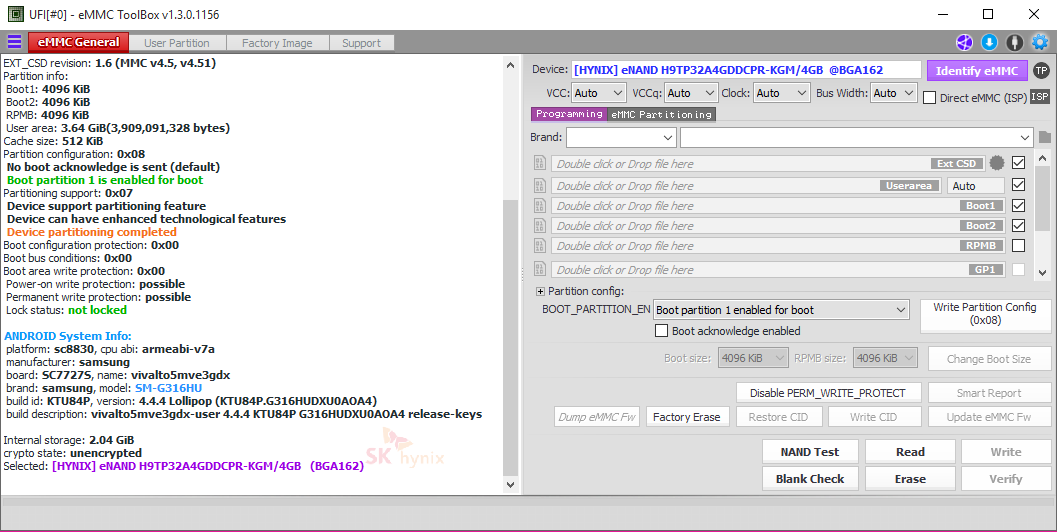1057x532 pixels.
Task: Click the Erase button
Action: [x=910, y=479]
